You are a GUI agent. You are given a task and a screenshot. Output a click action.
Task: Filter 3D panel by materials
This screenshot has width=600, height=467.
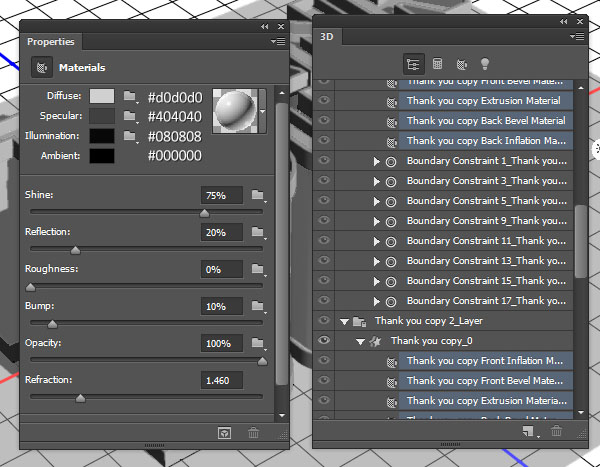pos(461,64)
